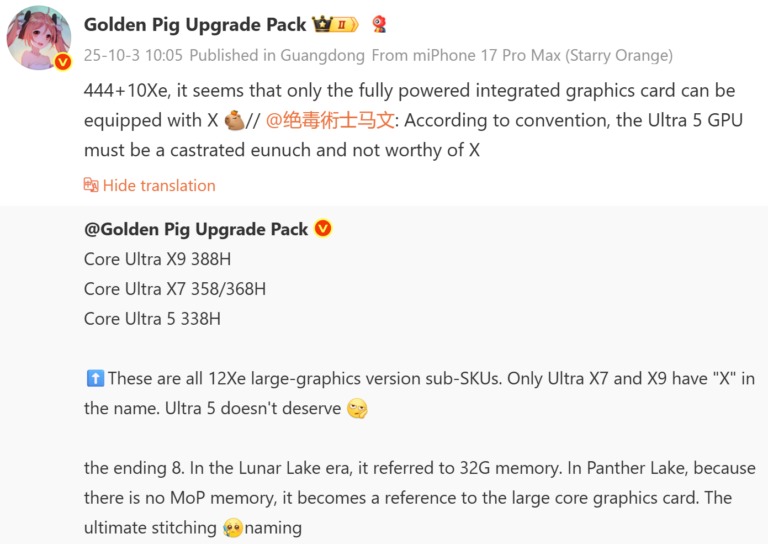The width and height of the screenshot is (768, 544).
Task: Click the crying emoji before "naming"
Action: [232, 527]
